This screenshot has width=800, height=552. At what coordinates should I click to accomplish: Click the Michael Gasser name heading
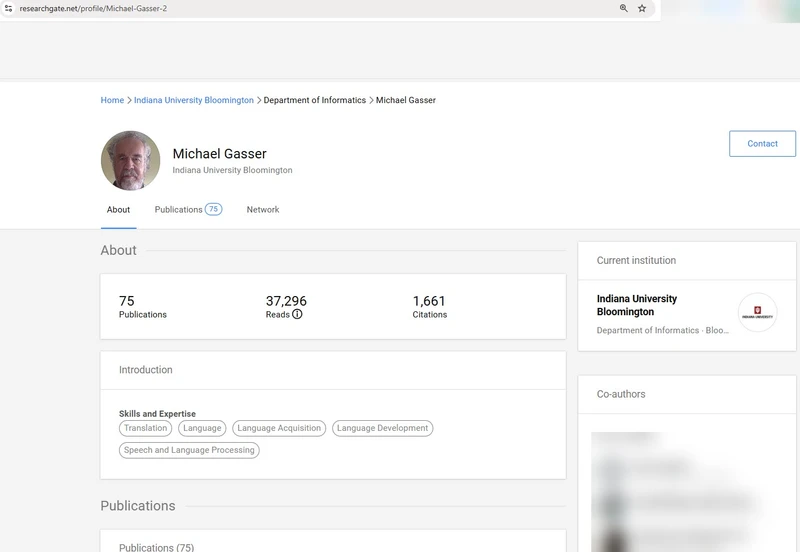pyautogui.click(x=219, y=154)
